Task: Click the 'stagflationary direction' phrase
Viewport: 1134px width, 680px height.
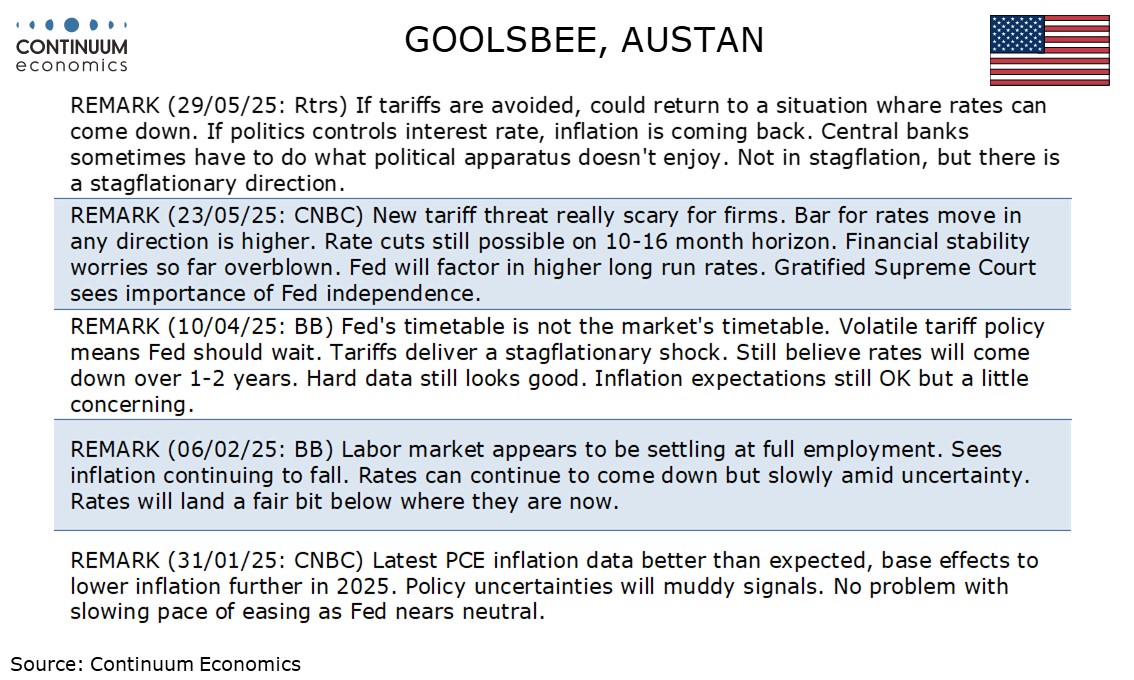Action: [x=216, y=184]
